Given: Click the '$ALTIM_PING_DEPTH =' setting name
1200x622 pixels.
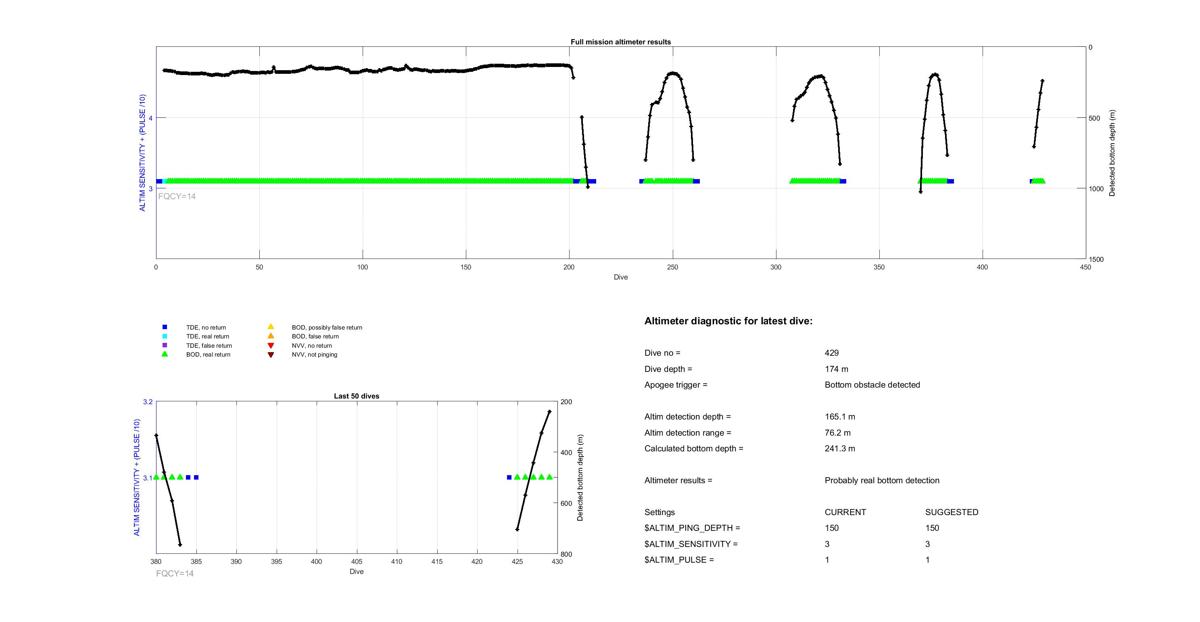Looking at the screenshot, I should [x=692, y=528].
